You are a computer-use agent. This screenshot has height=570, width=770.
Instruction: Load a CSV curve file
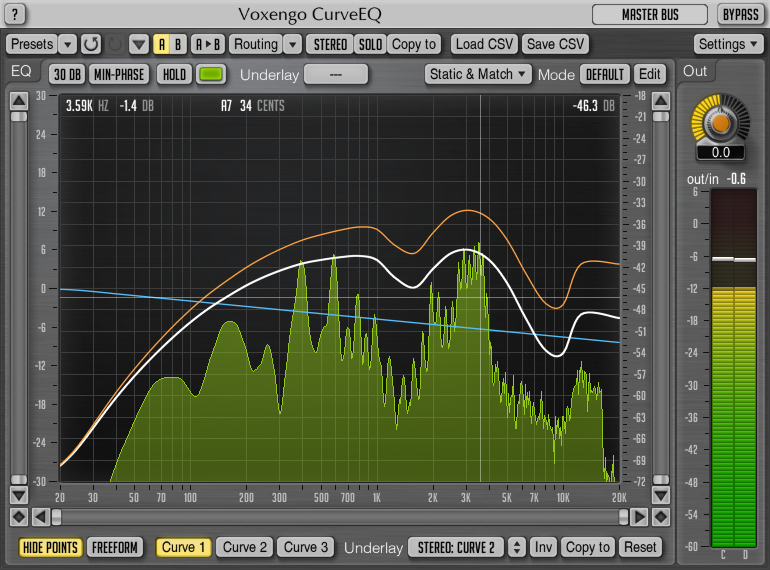[484, 44]
